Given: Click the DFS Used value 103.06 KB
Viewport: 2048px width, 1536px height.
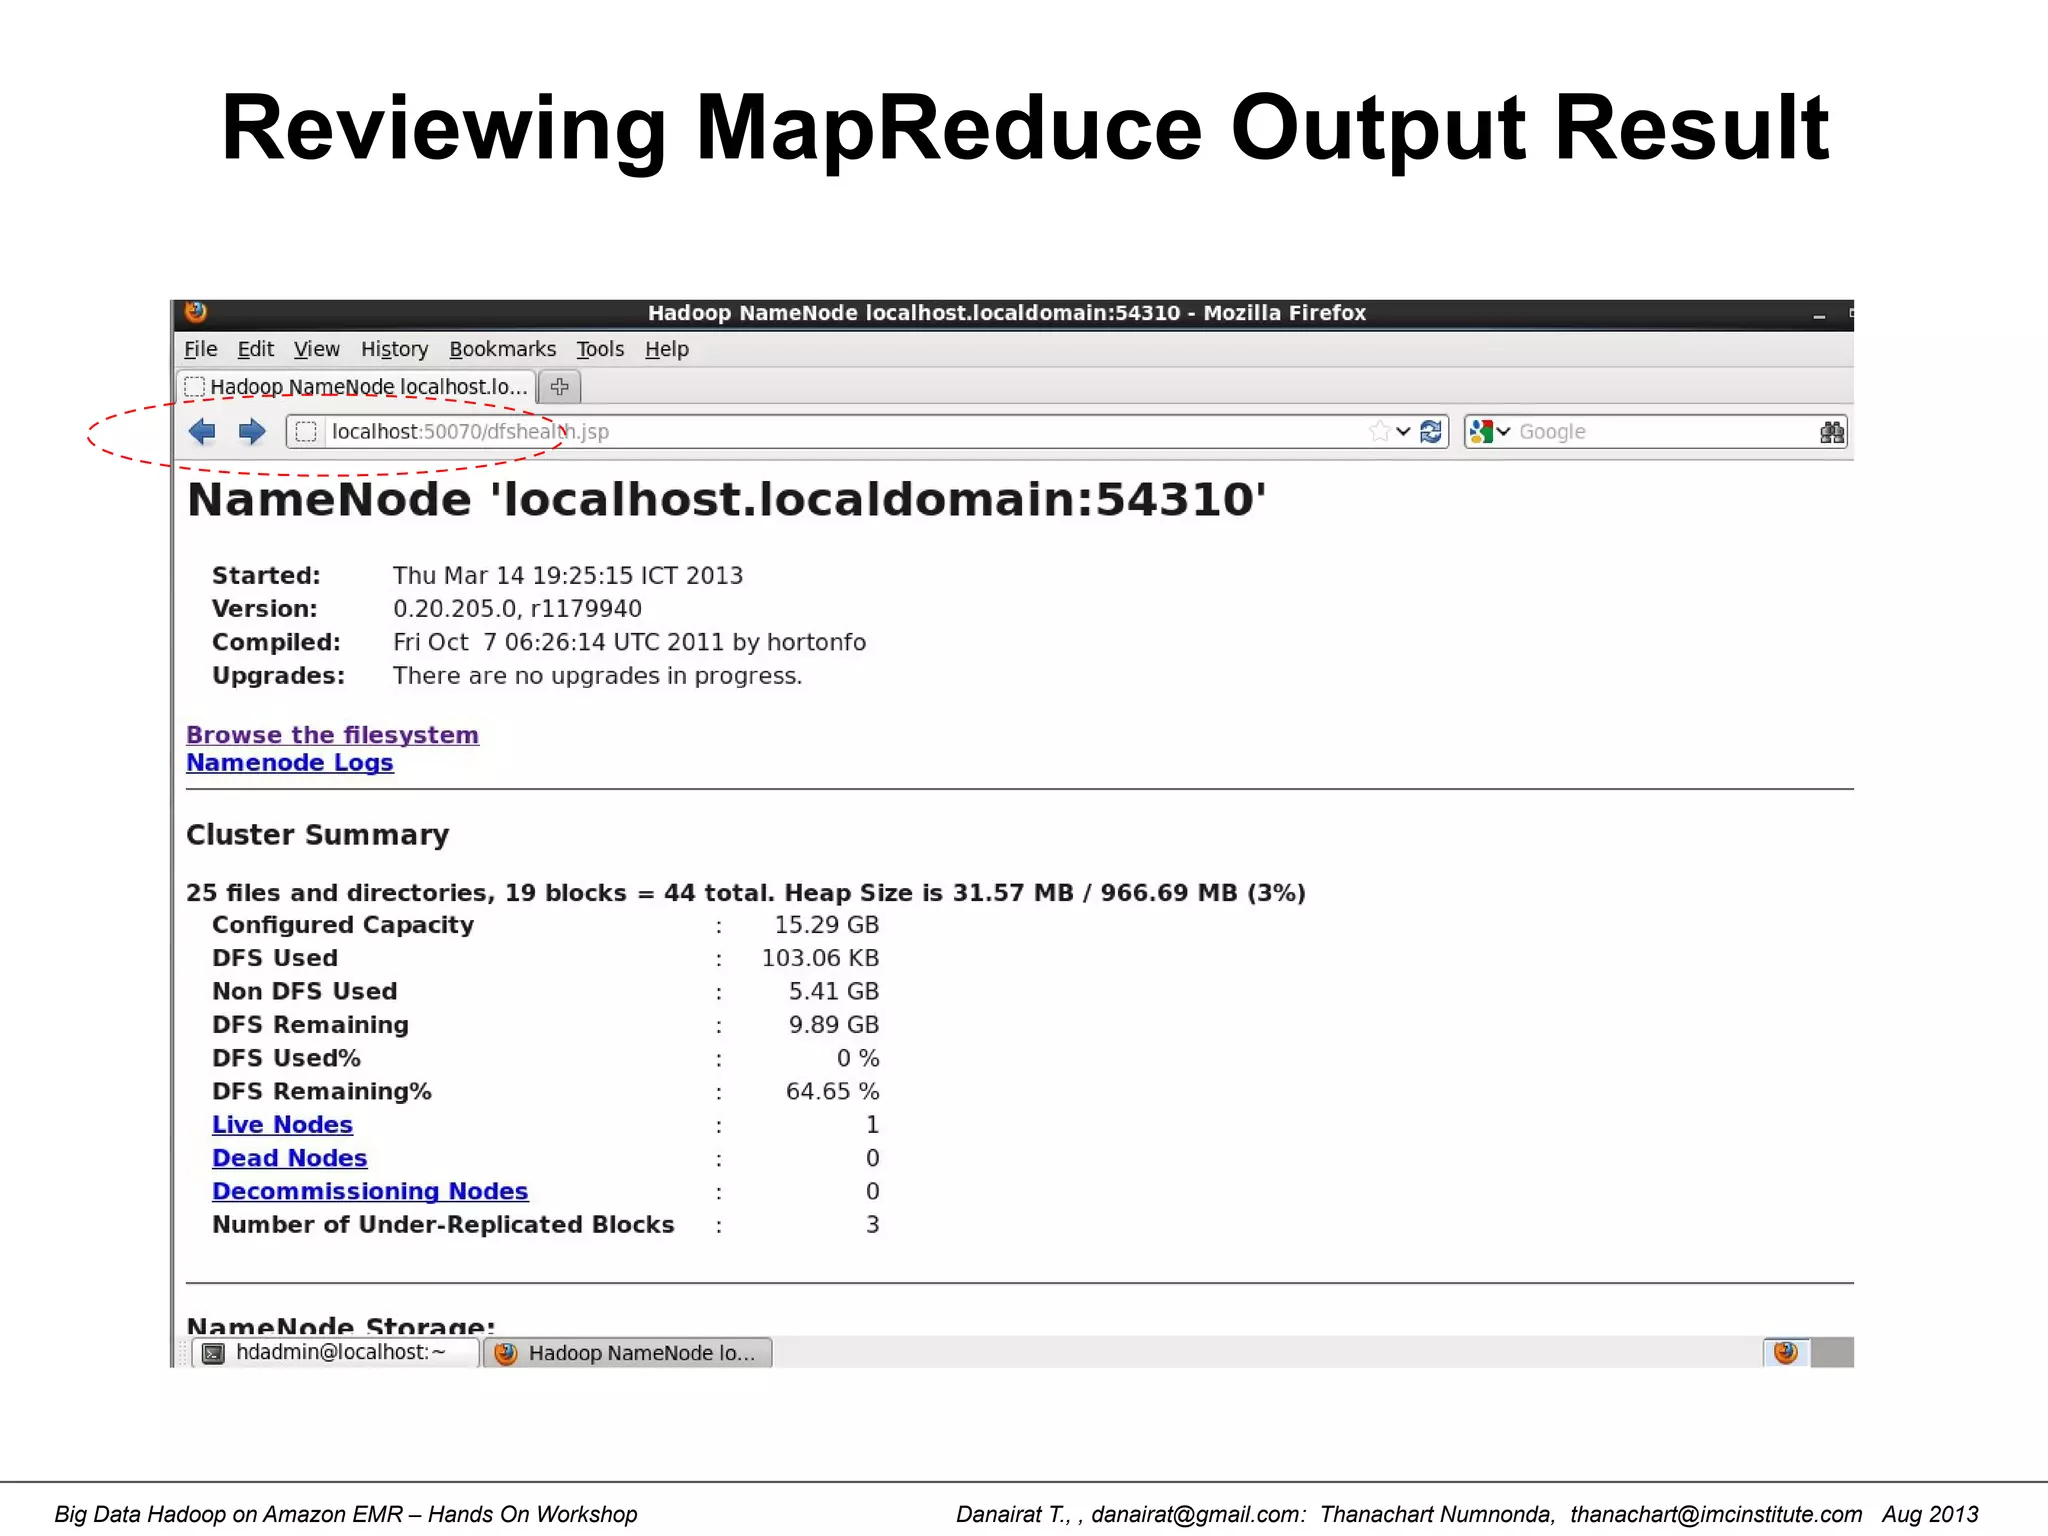Looking at the screenshot, I should pos(821,958).
